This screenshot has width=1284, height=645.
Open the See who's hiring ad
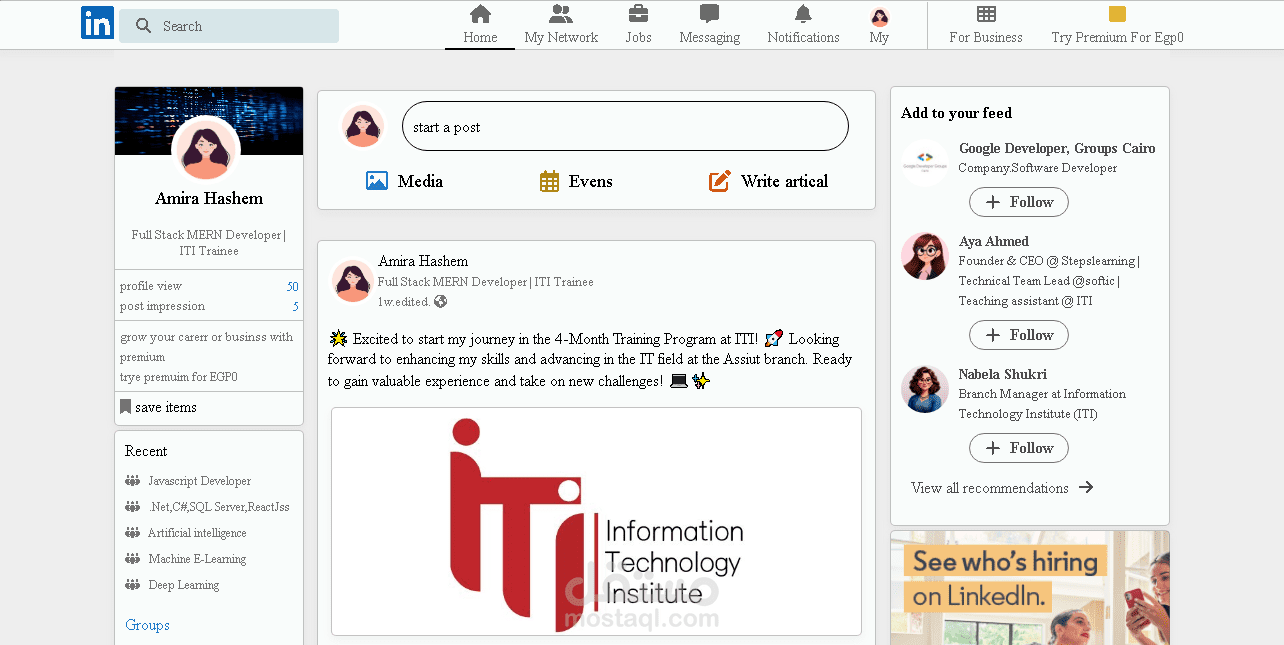coord(1029,587)
